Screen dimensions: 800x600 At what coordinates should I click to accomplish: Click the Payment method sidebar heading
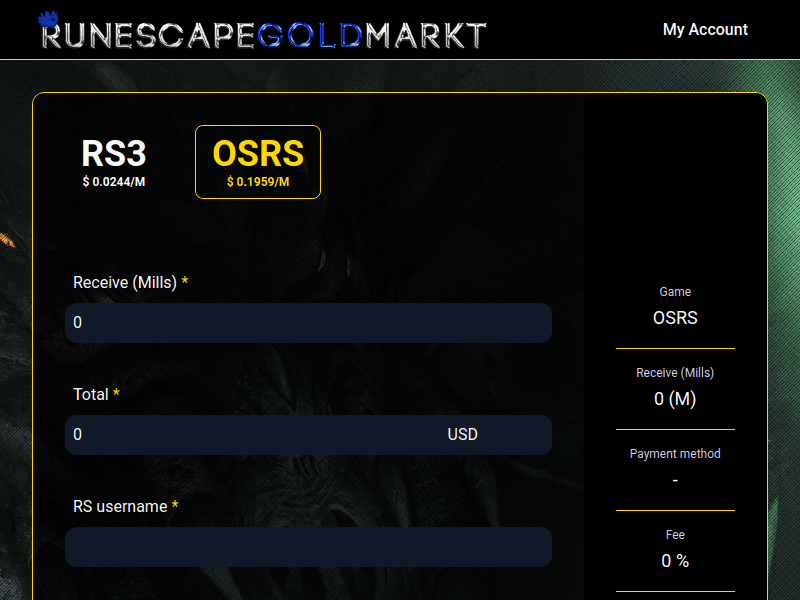pos(675,453)
